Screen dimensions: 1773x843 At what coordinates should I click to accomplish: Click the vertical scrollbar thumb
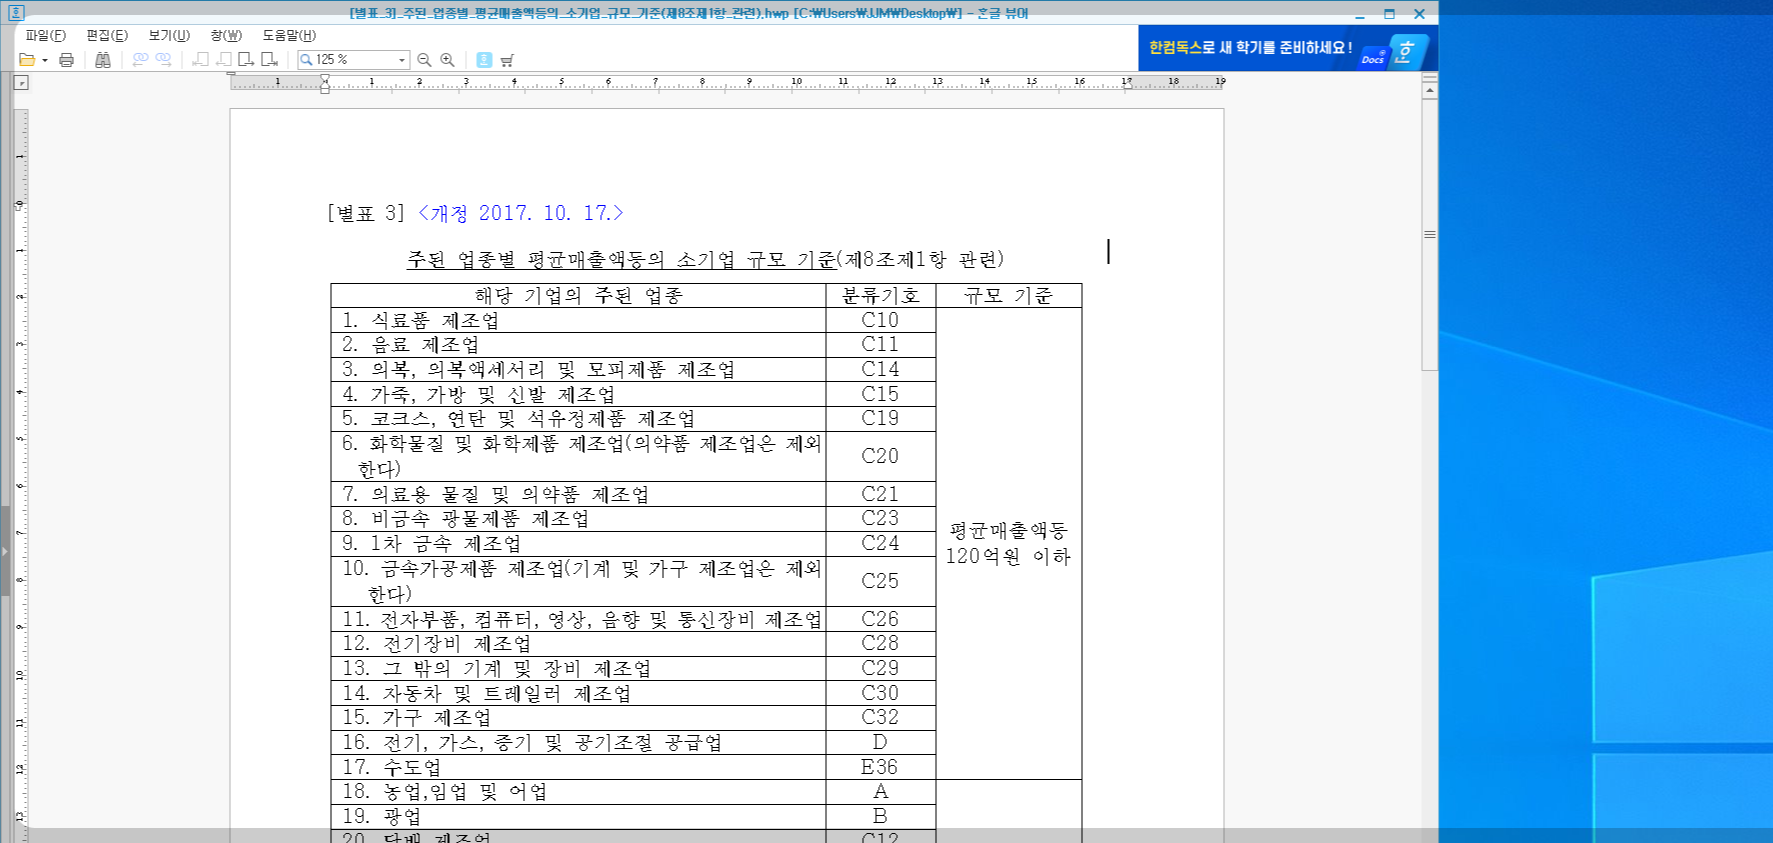click(x=1430, y=234)
